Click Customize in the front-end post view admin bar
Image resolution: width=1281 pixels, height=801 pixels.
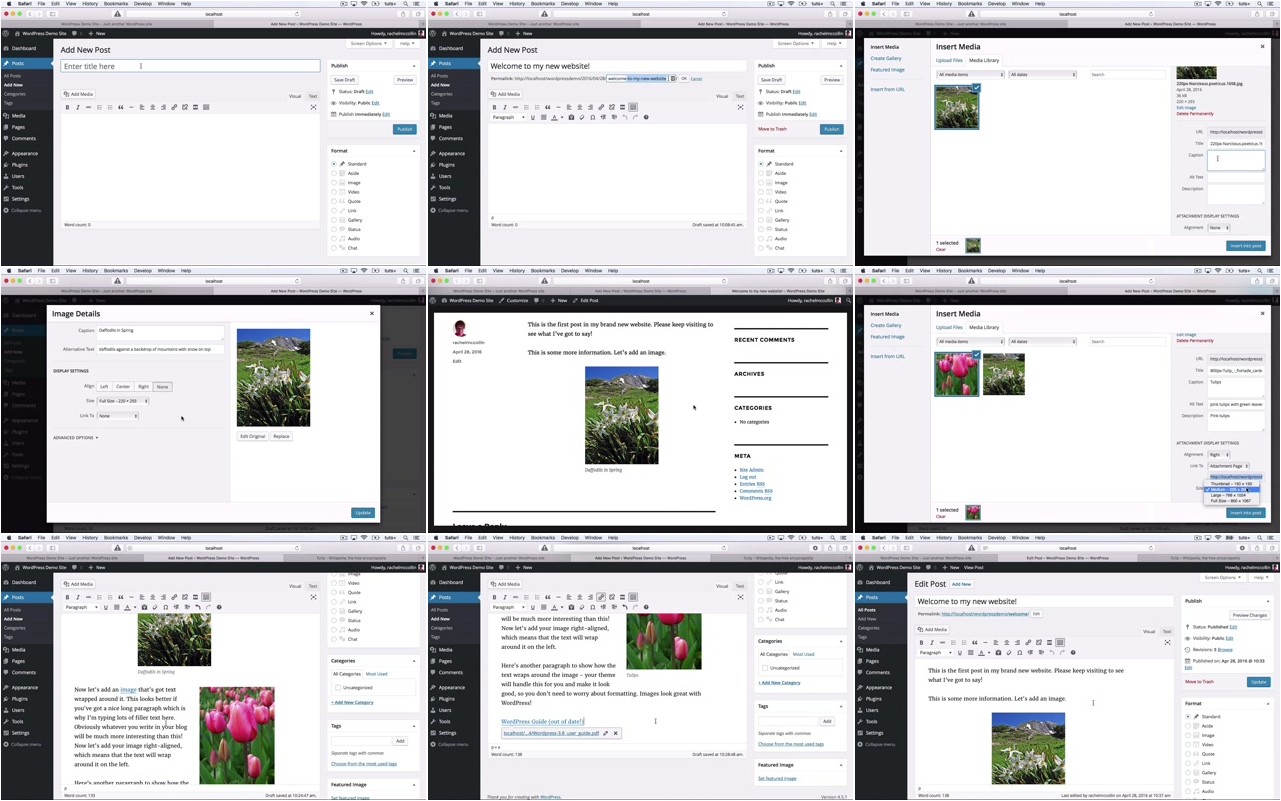click(x=513, y=300)
